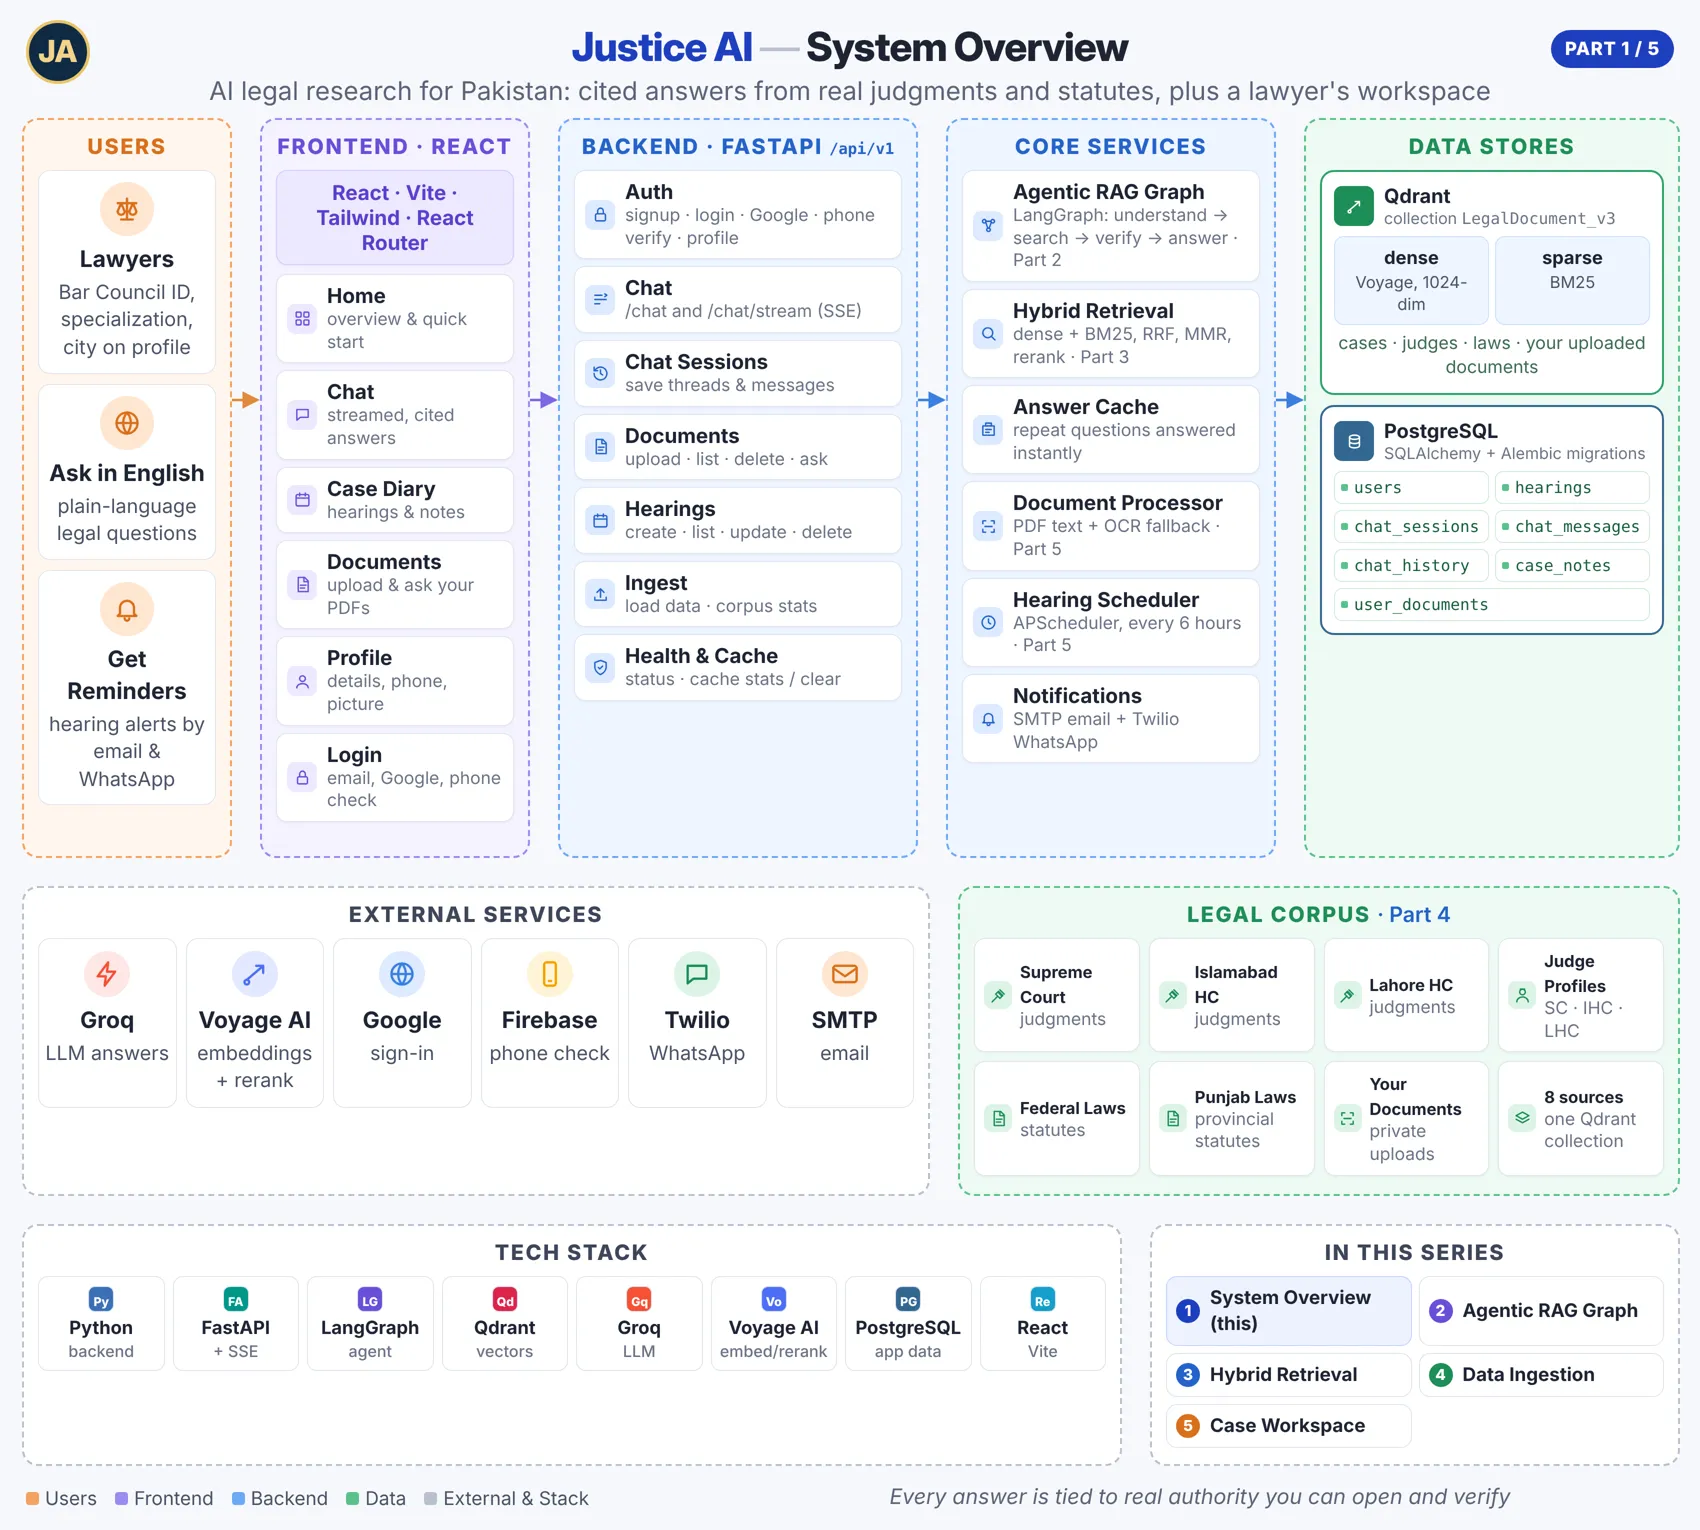Open series item 5 Case Workspace

(1288, 1425)
